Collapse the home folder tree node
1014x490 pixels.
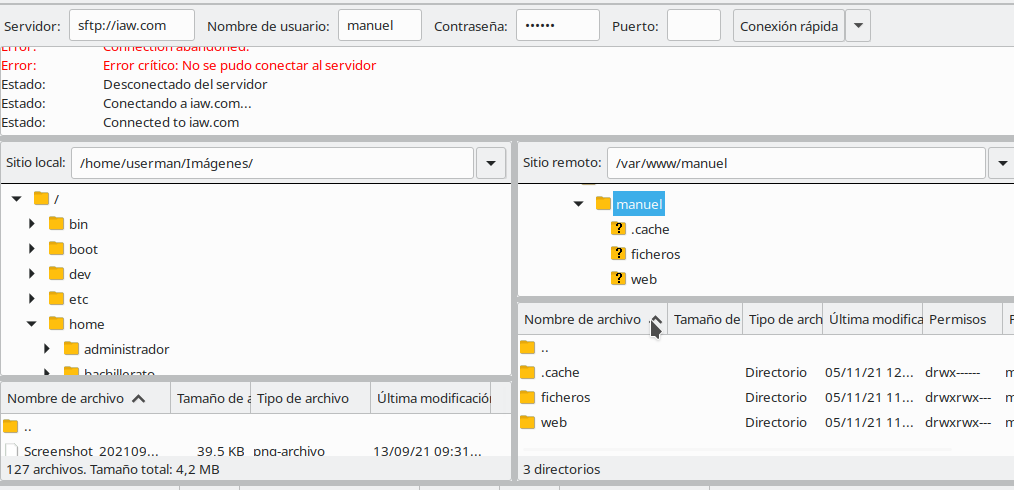[32, 324]
